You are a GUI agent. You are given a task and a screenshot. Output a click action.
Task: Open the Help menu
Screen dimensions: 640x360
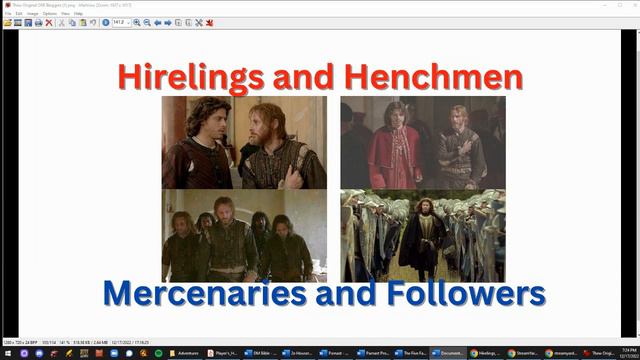(x=78, y=13)
